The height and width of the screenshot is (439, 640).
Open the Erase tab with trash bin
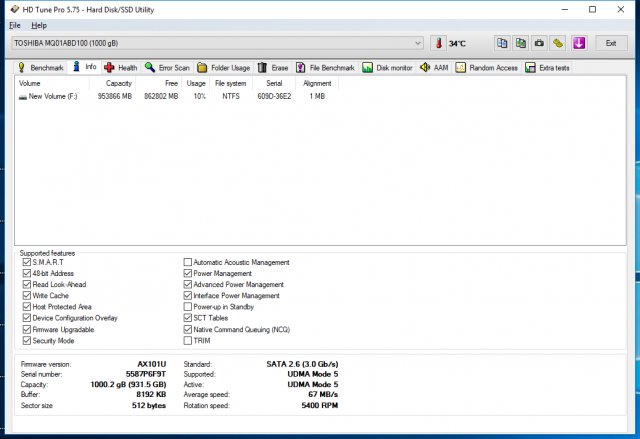click(273, 68)
